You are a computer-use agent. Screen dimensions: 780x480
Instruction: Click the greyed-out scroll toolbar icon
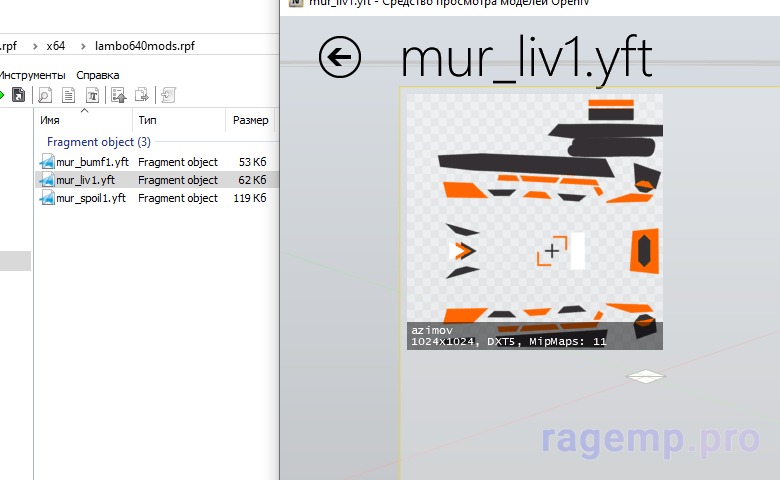[168, 95]
